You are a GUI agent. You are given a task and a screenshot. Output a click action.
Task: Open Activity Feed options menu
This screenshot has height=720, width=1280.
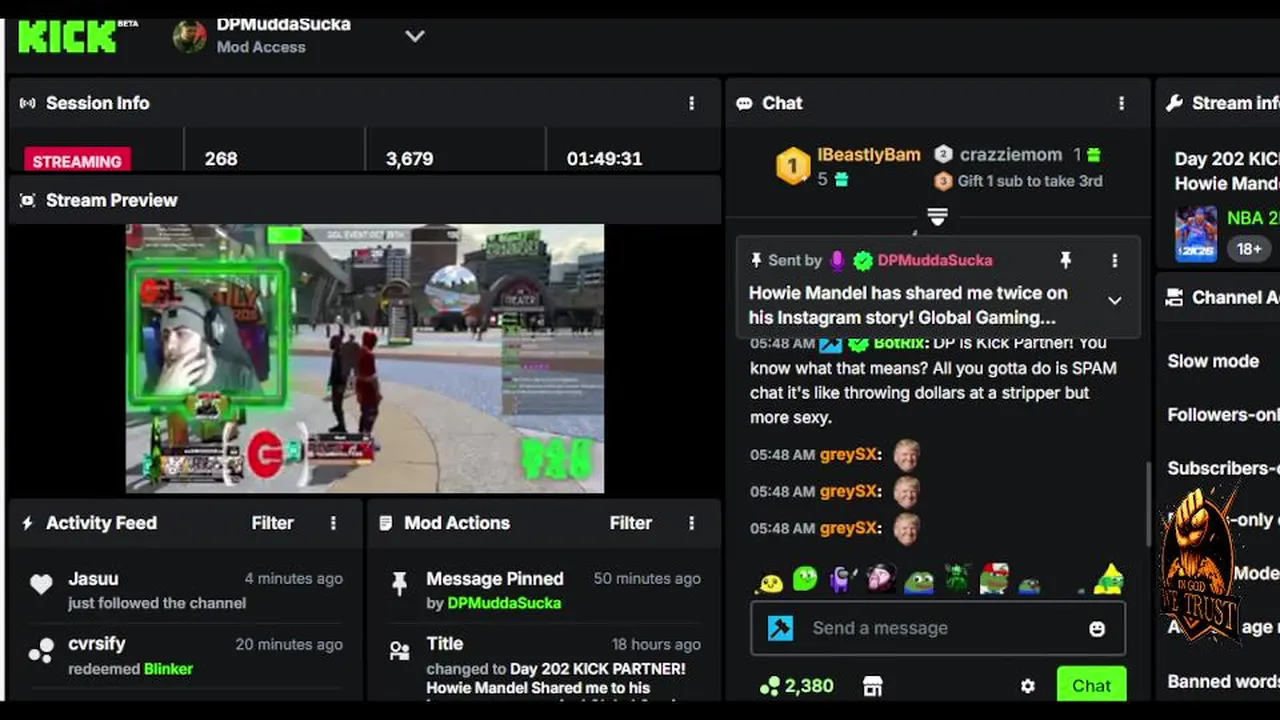coord(333,523)
